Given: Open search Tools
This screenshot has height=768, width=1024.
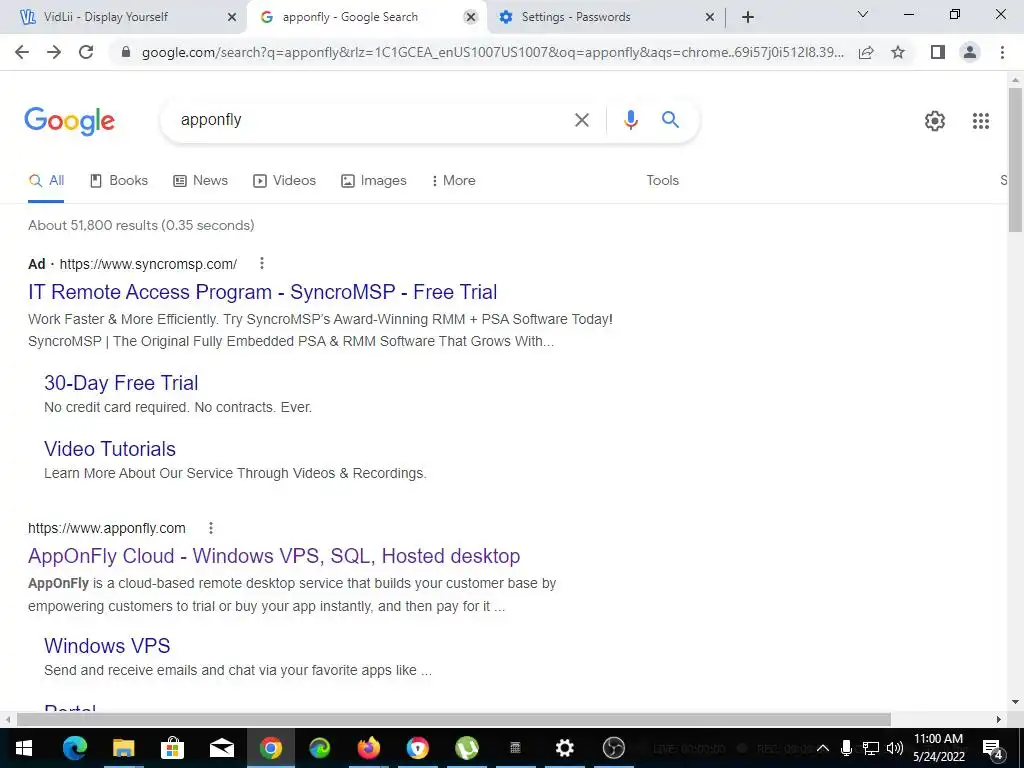Looking at the screenshot, I should [x=663, y=181].
